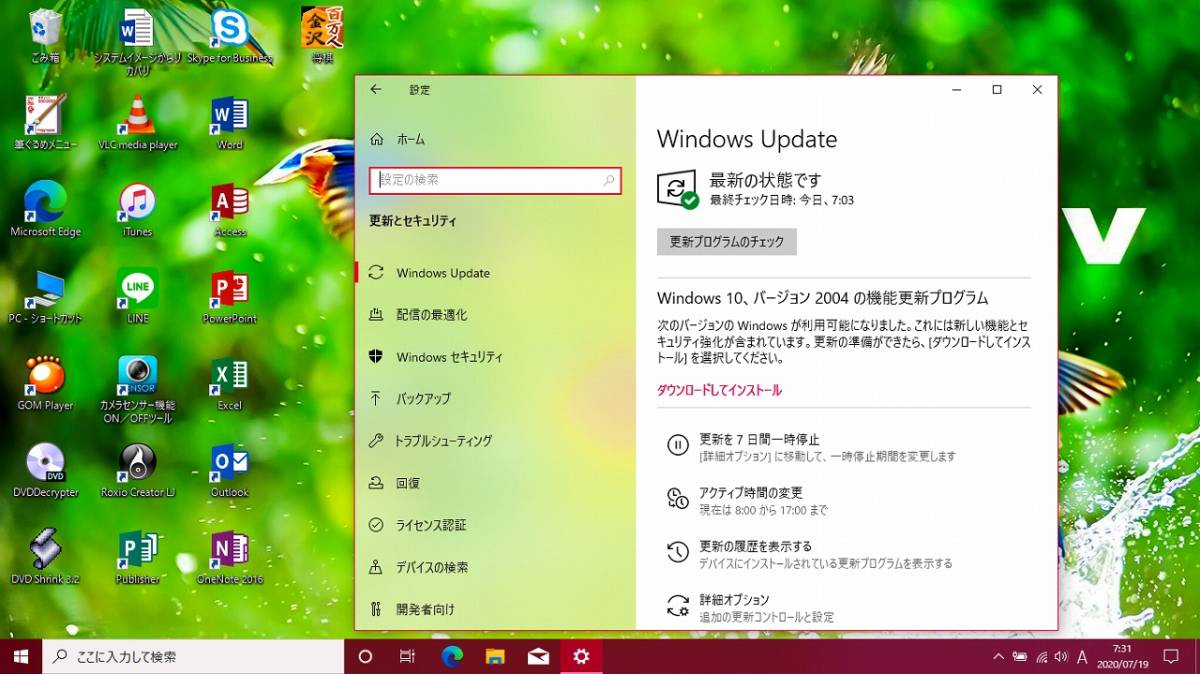Focus the 設定の検索 search box
The width and height of the screenshot is (1200, 674).
pos(496,180)
